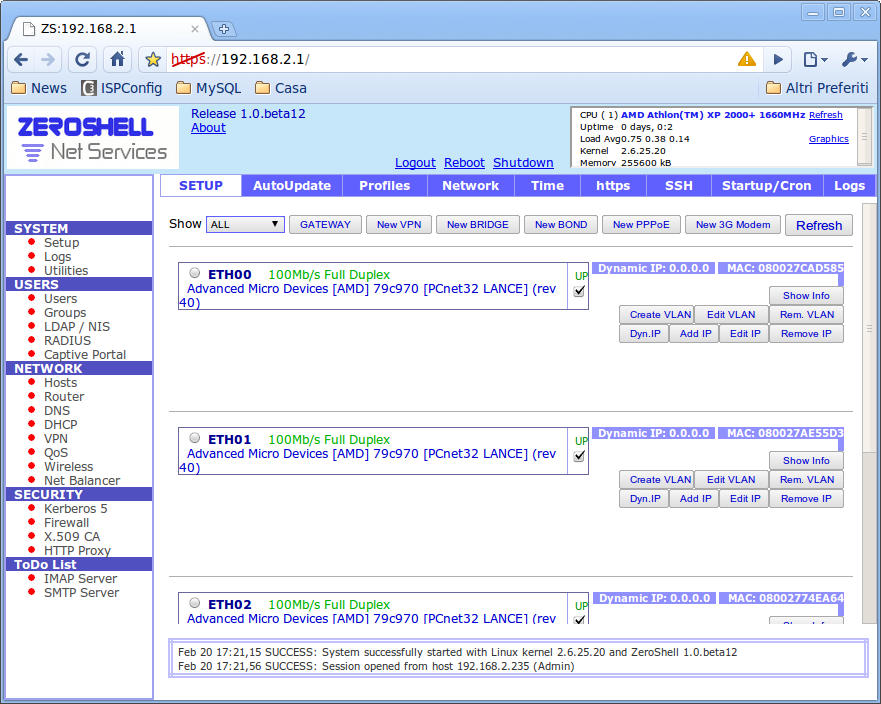Open DHCP in the NETWORK menu
The image size is (881, 704).
61,425
